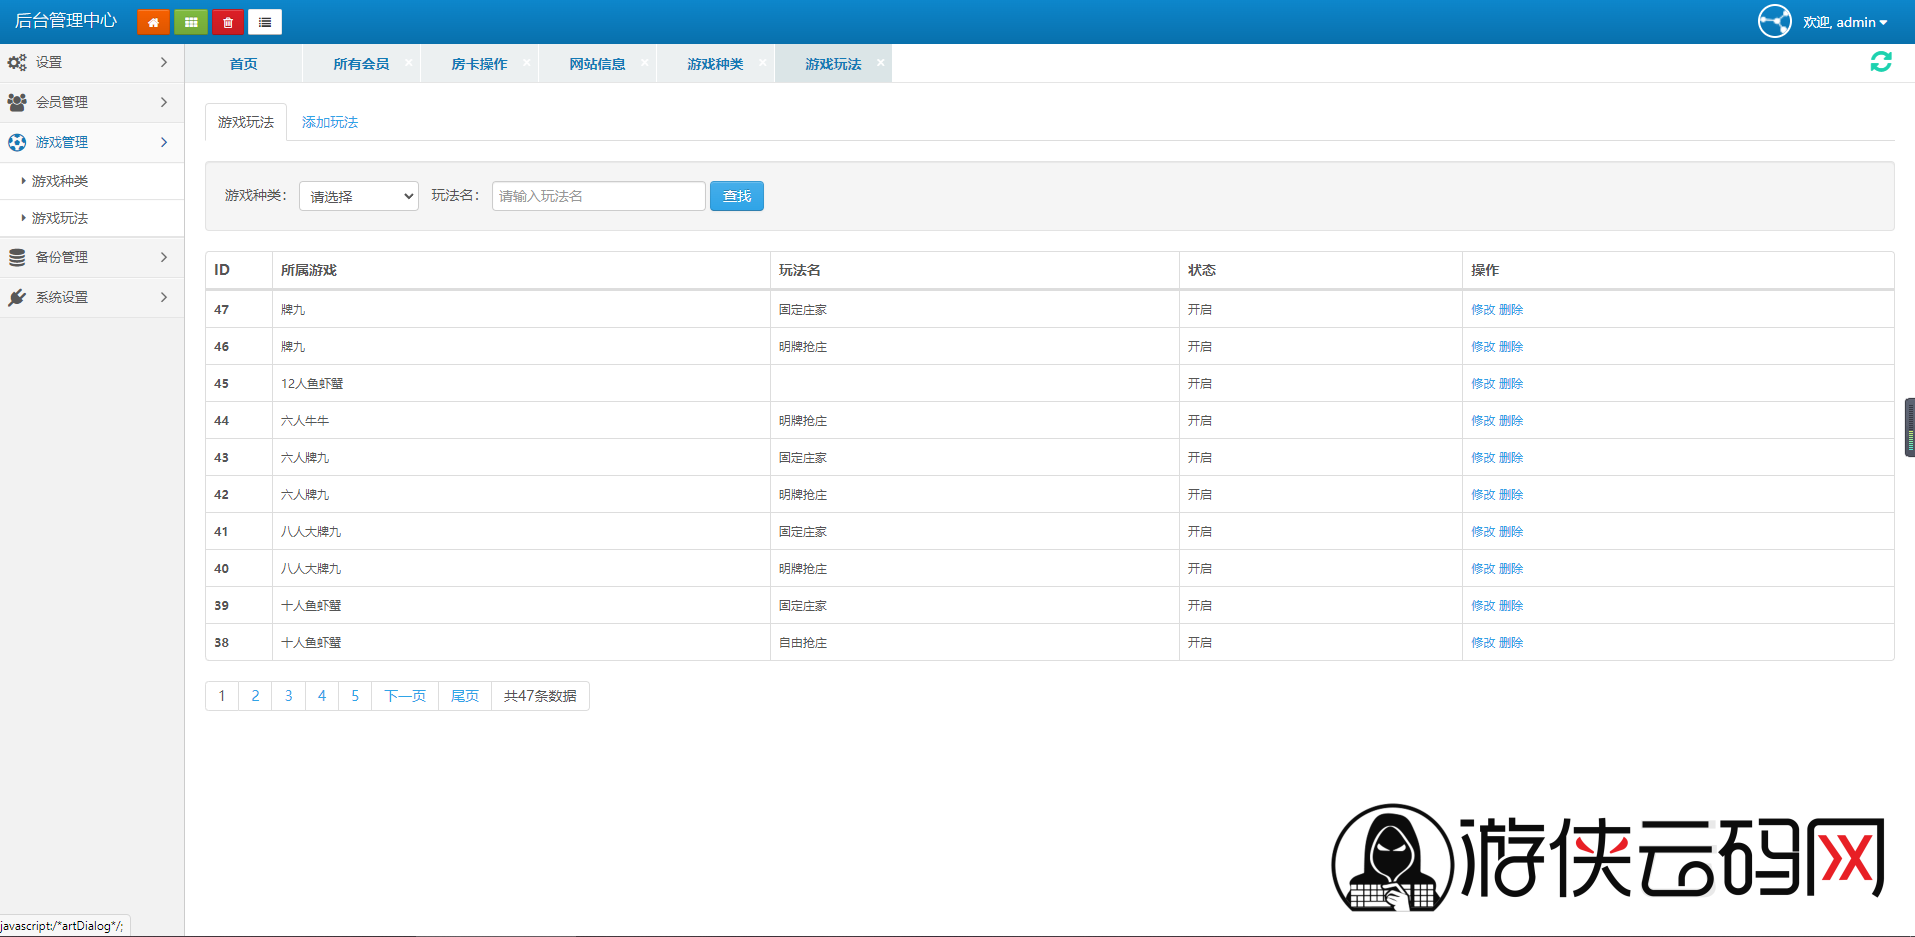
Task: Close the 游戏玩法 tab
Action: coord(880,62)
